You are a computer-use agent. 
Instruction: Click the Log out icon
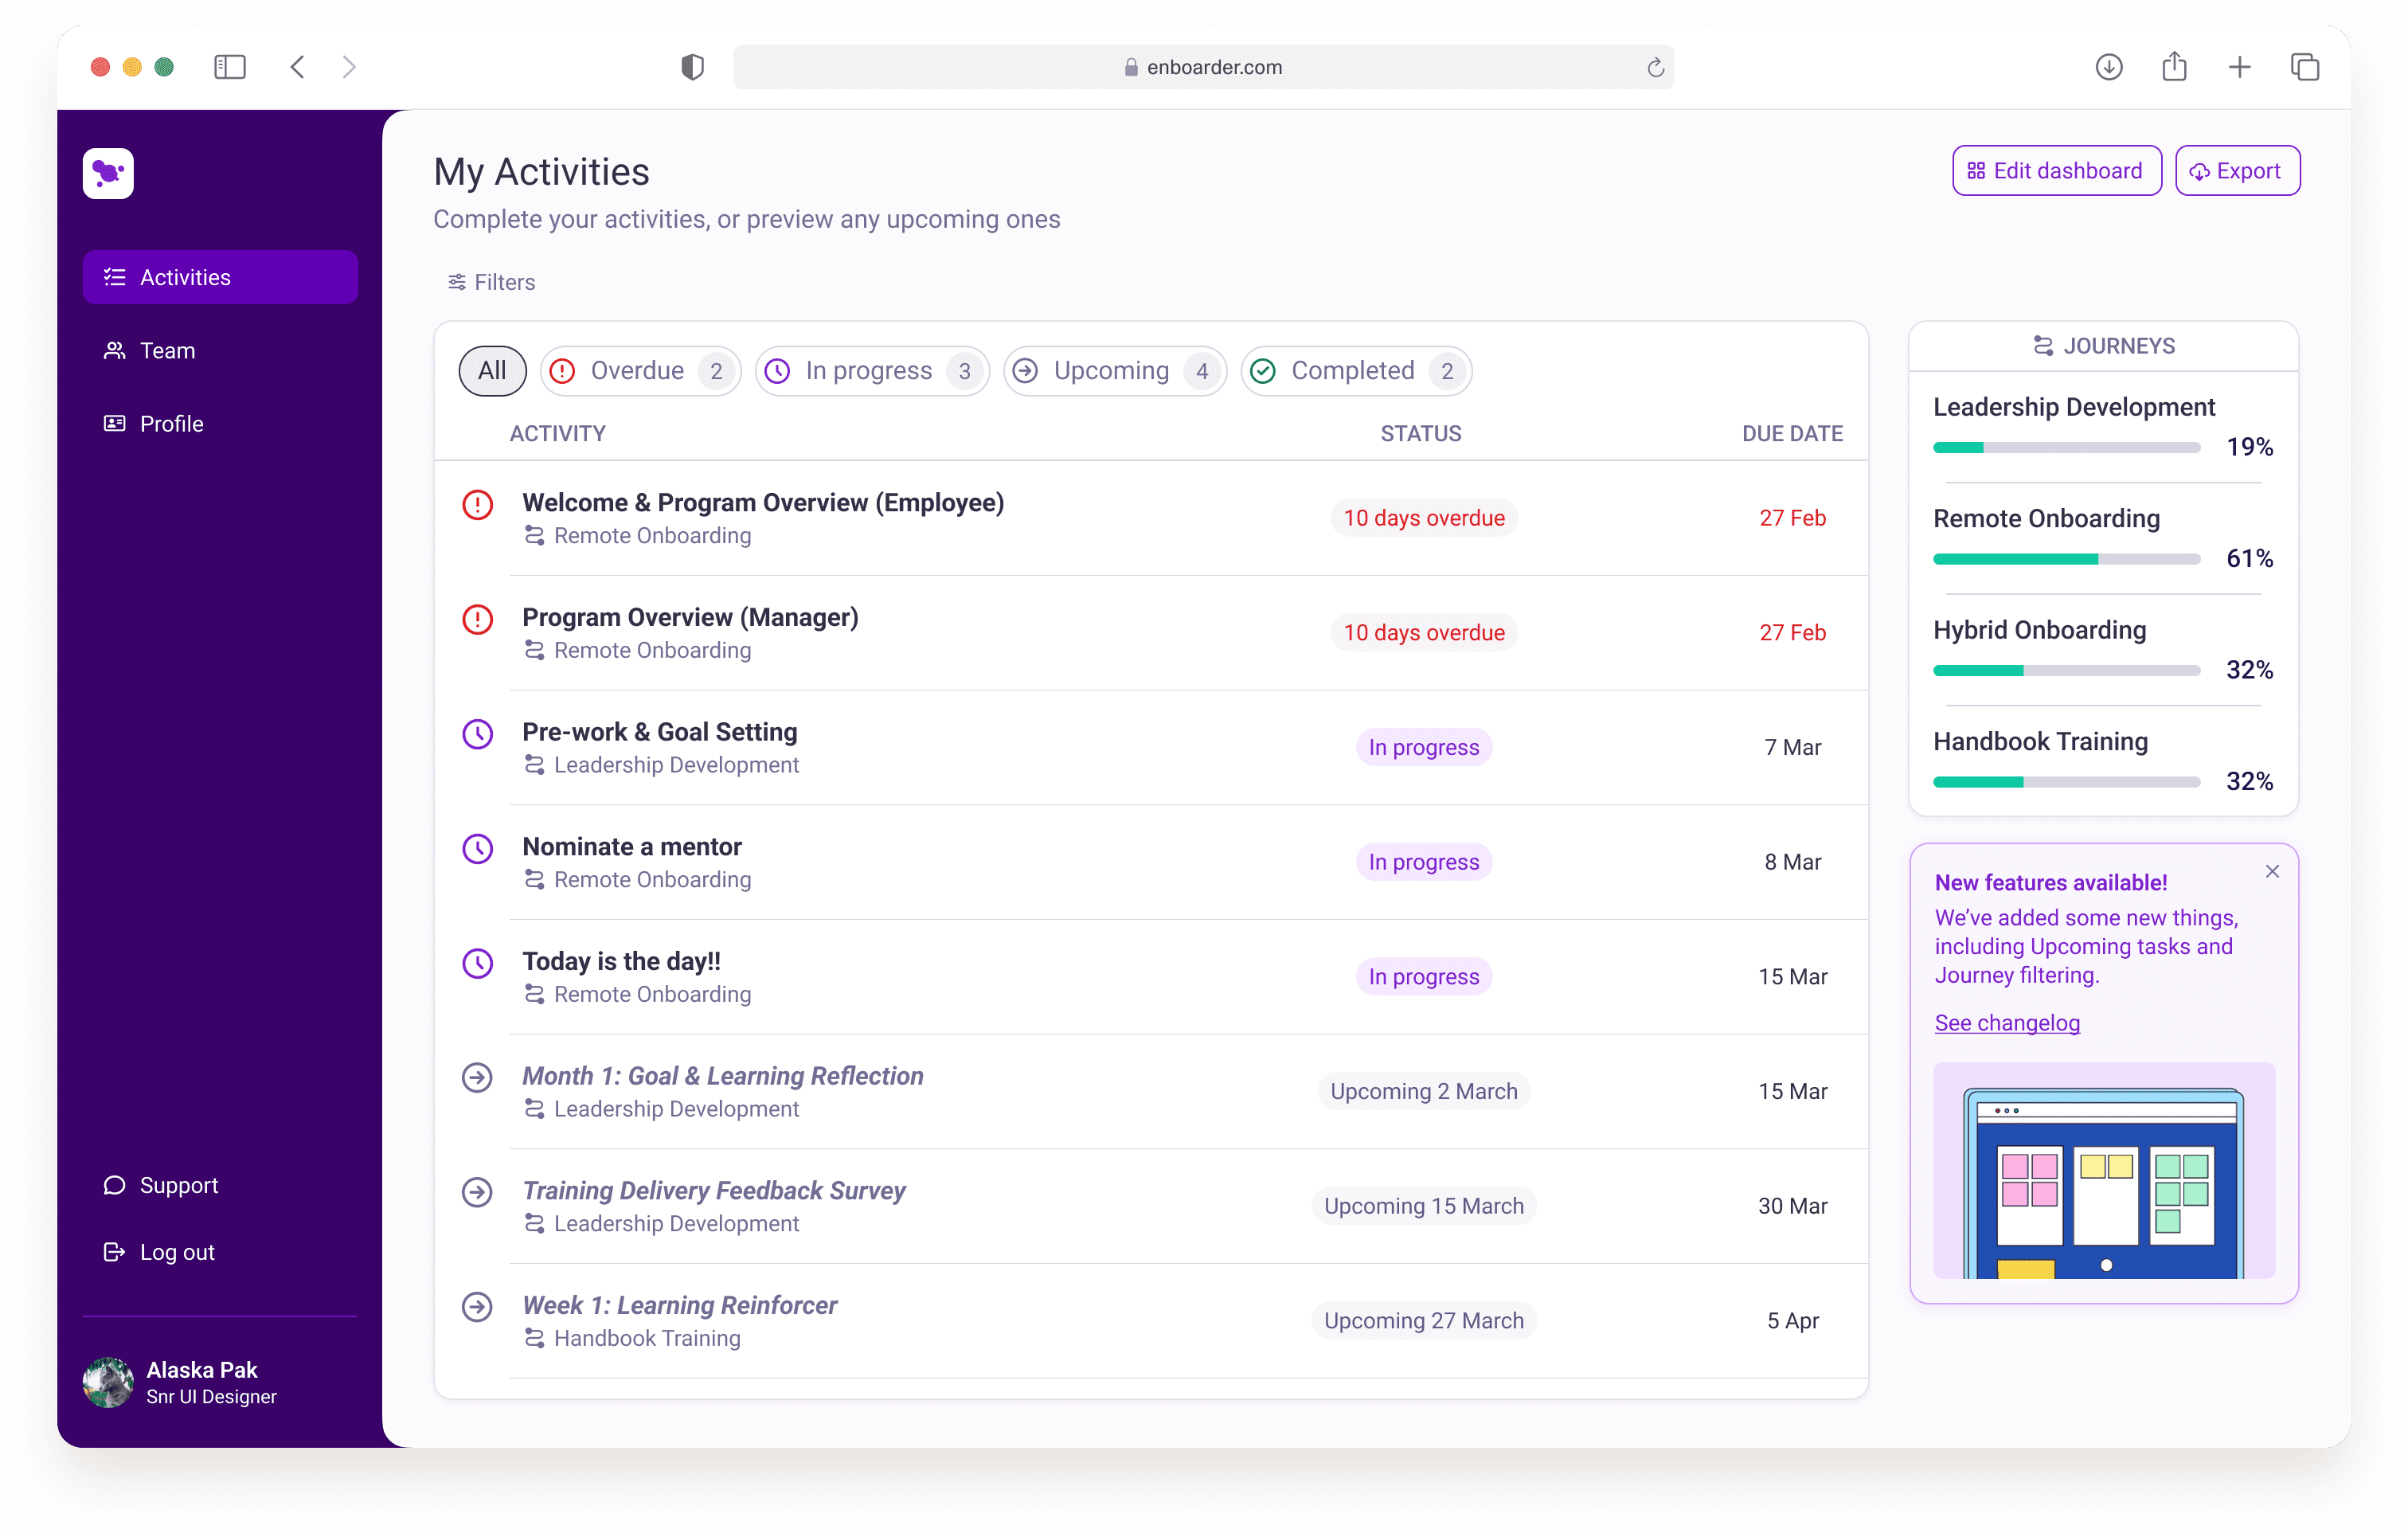[x=114, y=1252]
